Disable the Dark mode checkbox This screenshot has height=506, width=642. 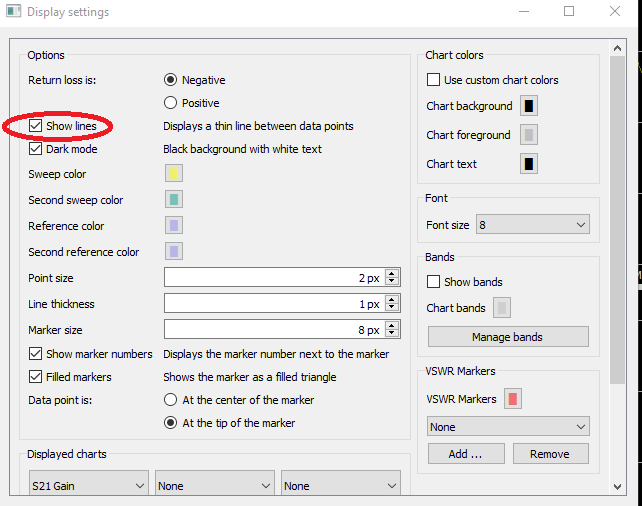point(35,149)
